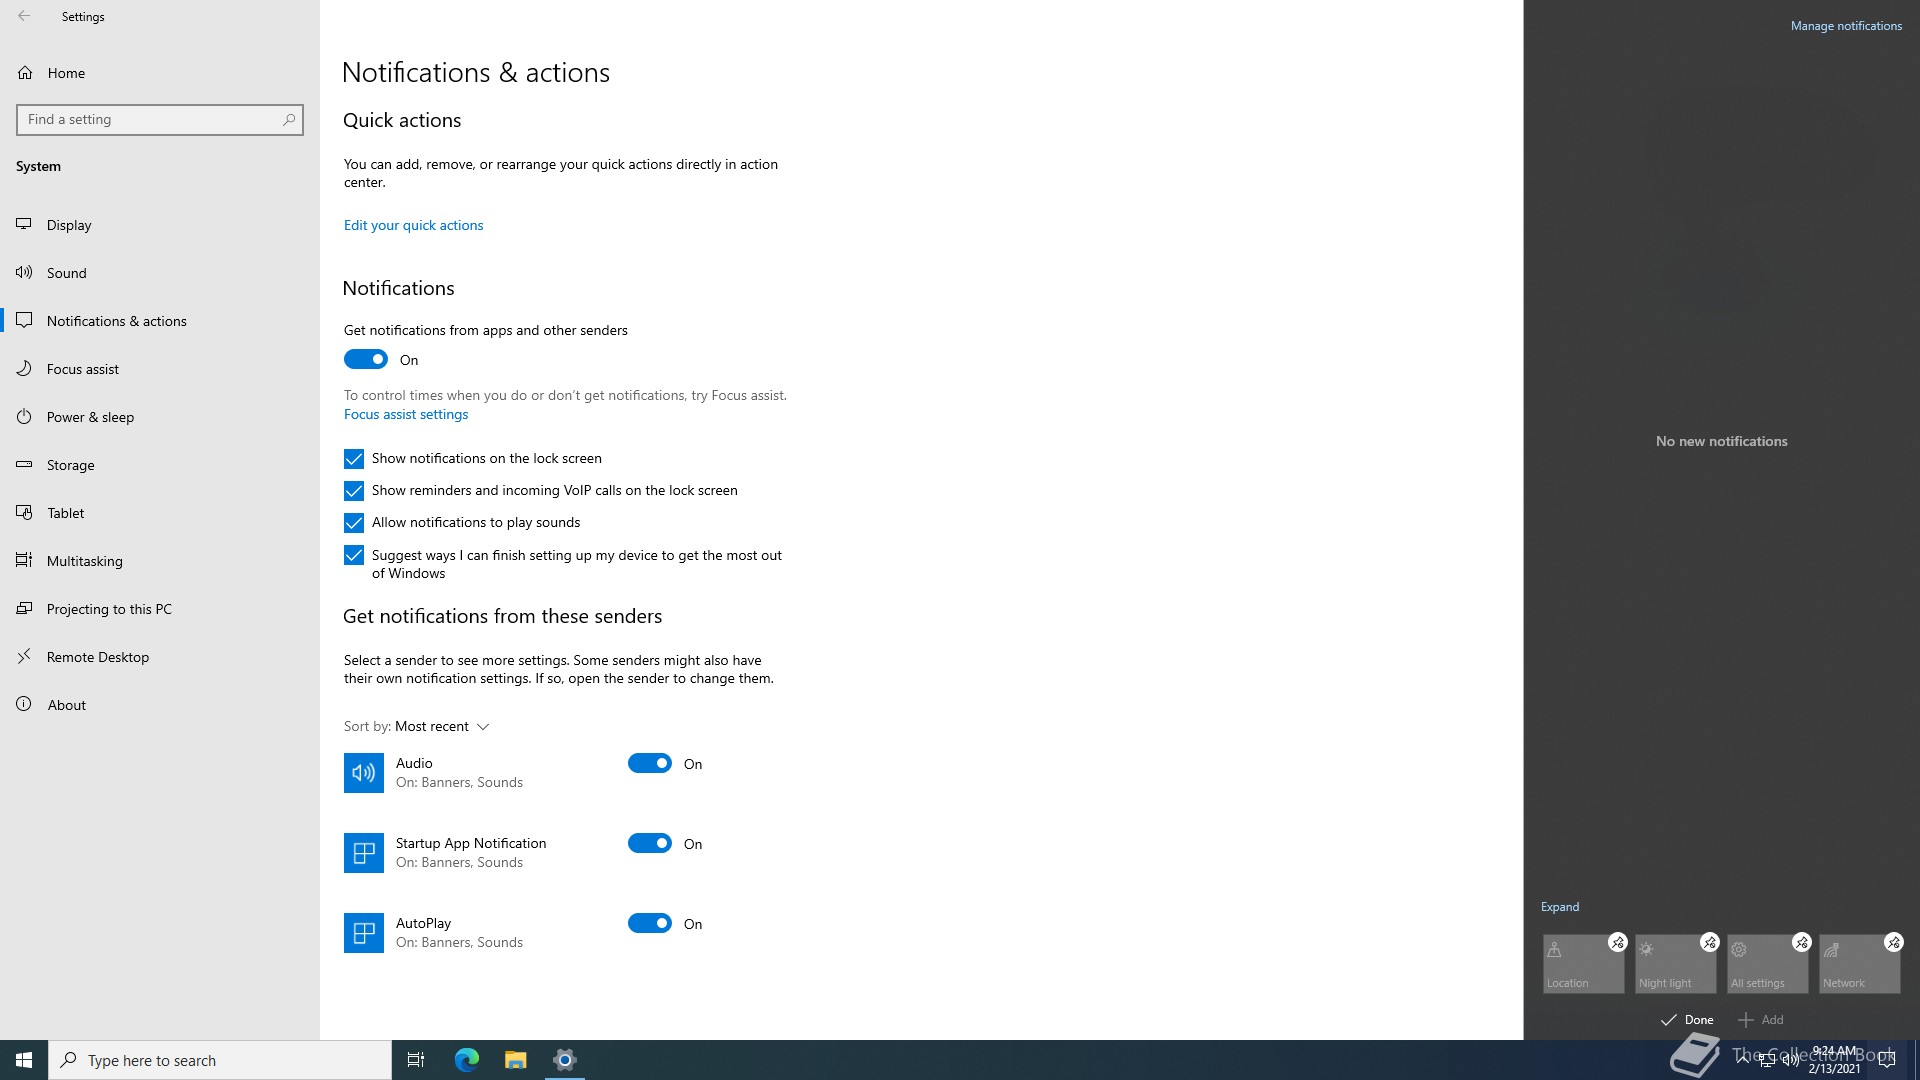The height and width of the screenshot is (1080, 1920).
Task: Click the Audio sender speaker icon
Action: click(363, 773)
